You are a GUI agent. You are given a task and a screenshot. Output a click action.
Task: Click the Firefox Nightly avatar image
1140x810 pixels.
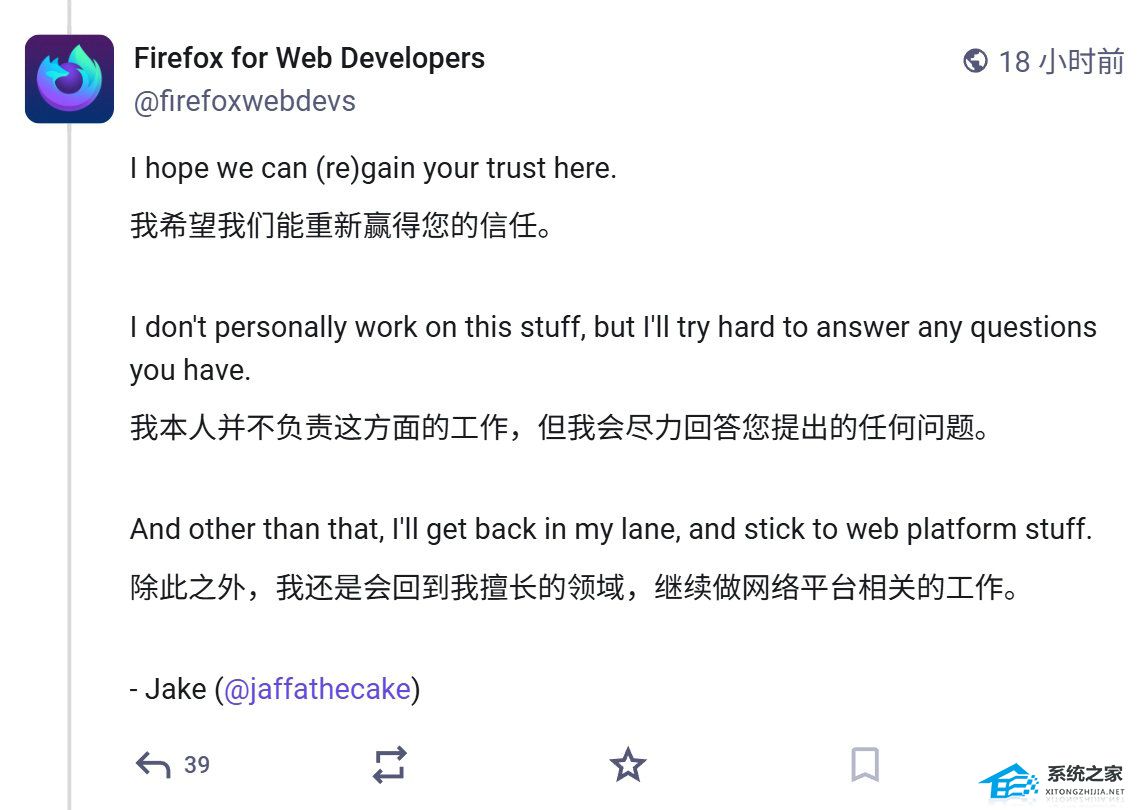69,79
